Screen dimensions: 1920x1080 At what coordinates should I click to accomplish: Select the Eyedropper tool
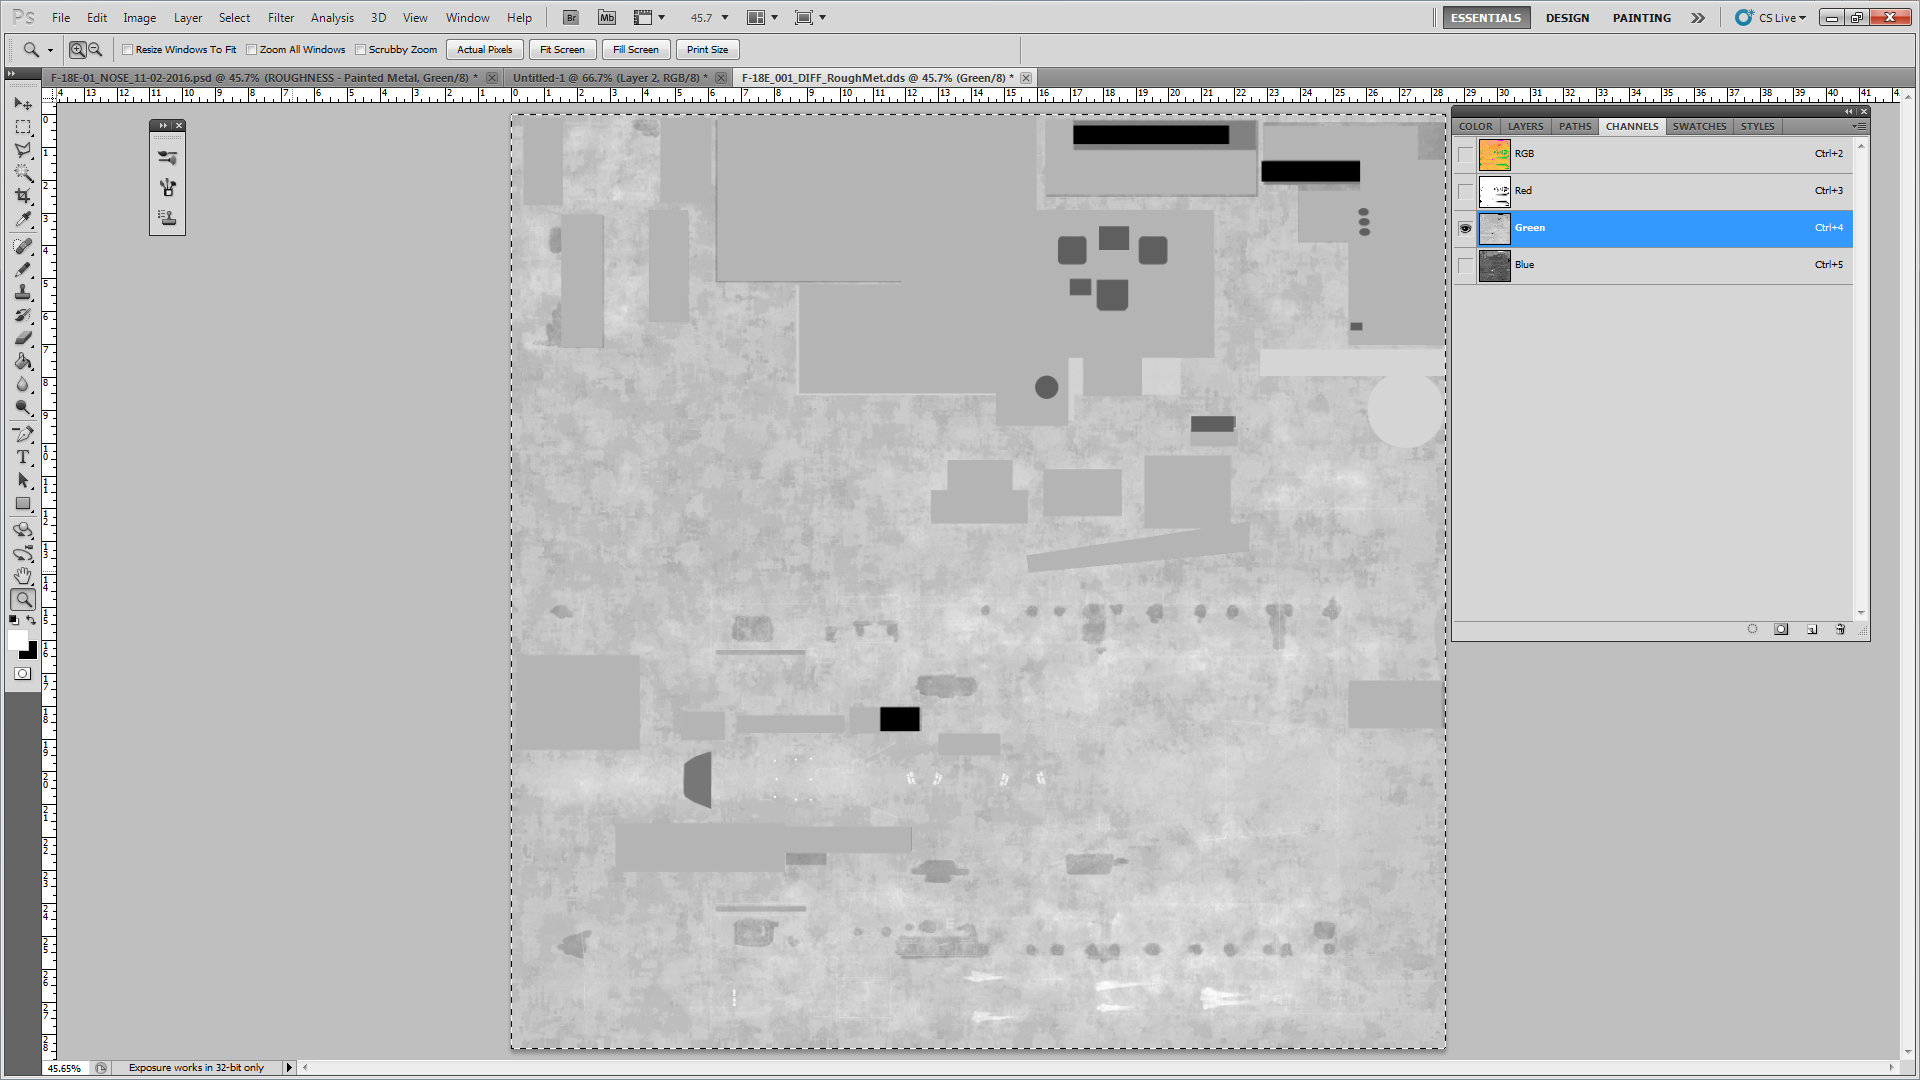pos(23,219)
